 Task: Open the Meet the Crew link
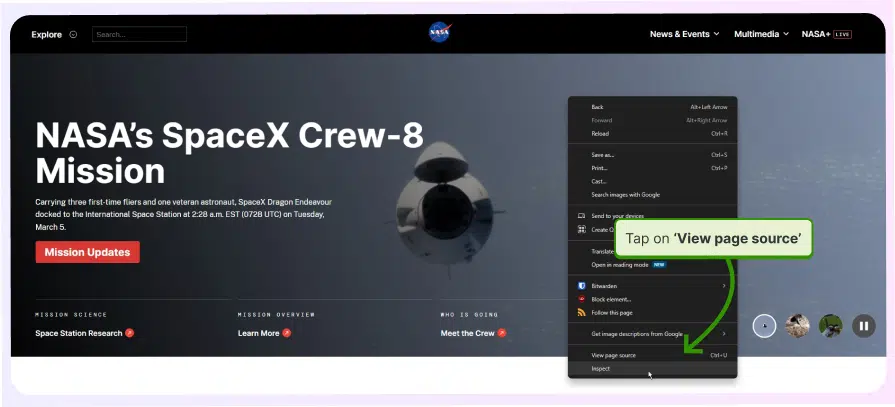point(467,333)
